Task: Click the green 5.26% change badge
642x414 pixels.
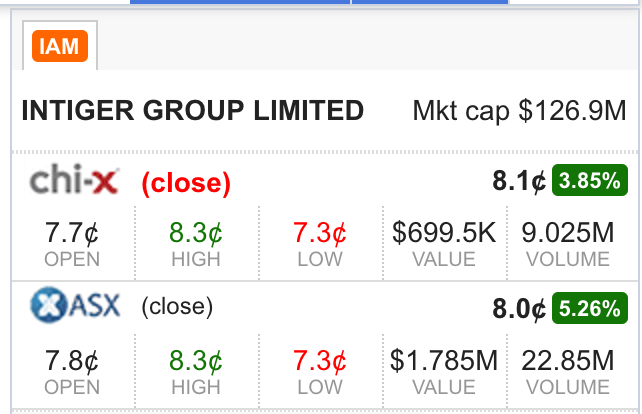Action: (x=590, y=308)
